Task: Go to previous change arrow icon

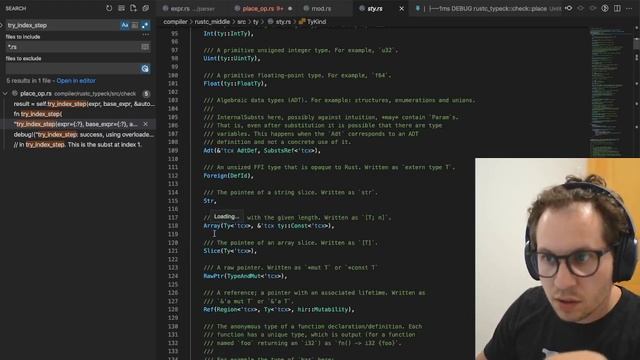Action: coord(580,8)
